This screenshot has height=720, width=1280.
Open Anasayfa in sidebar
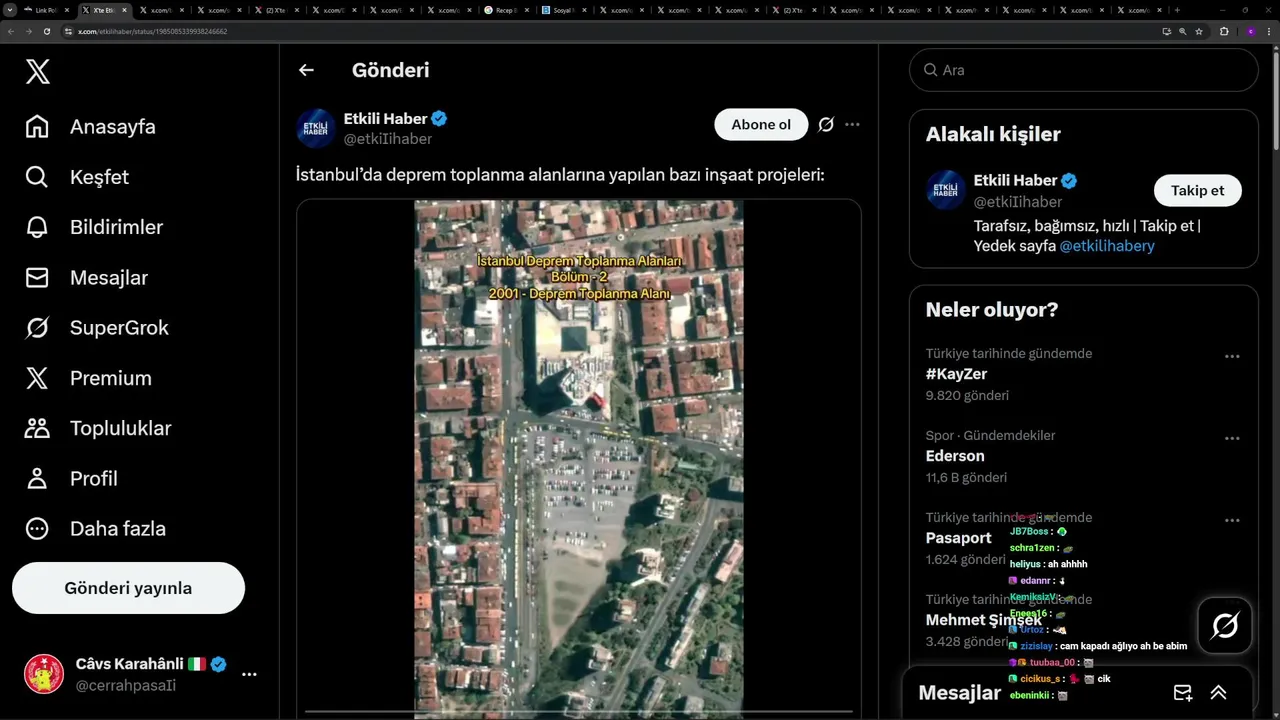point(113,127)
